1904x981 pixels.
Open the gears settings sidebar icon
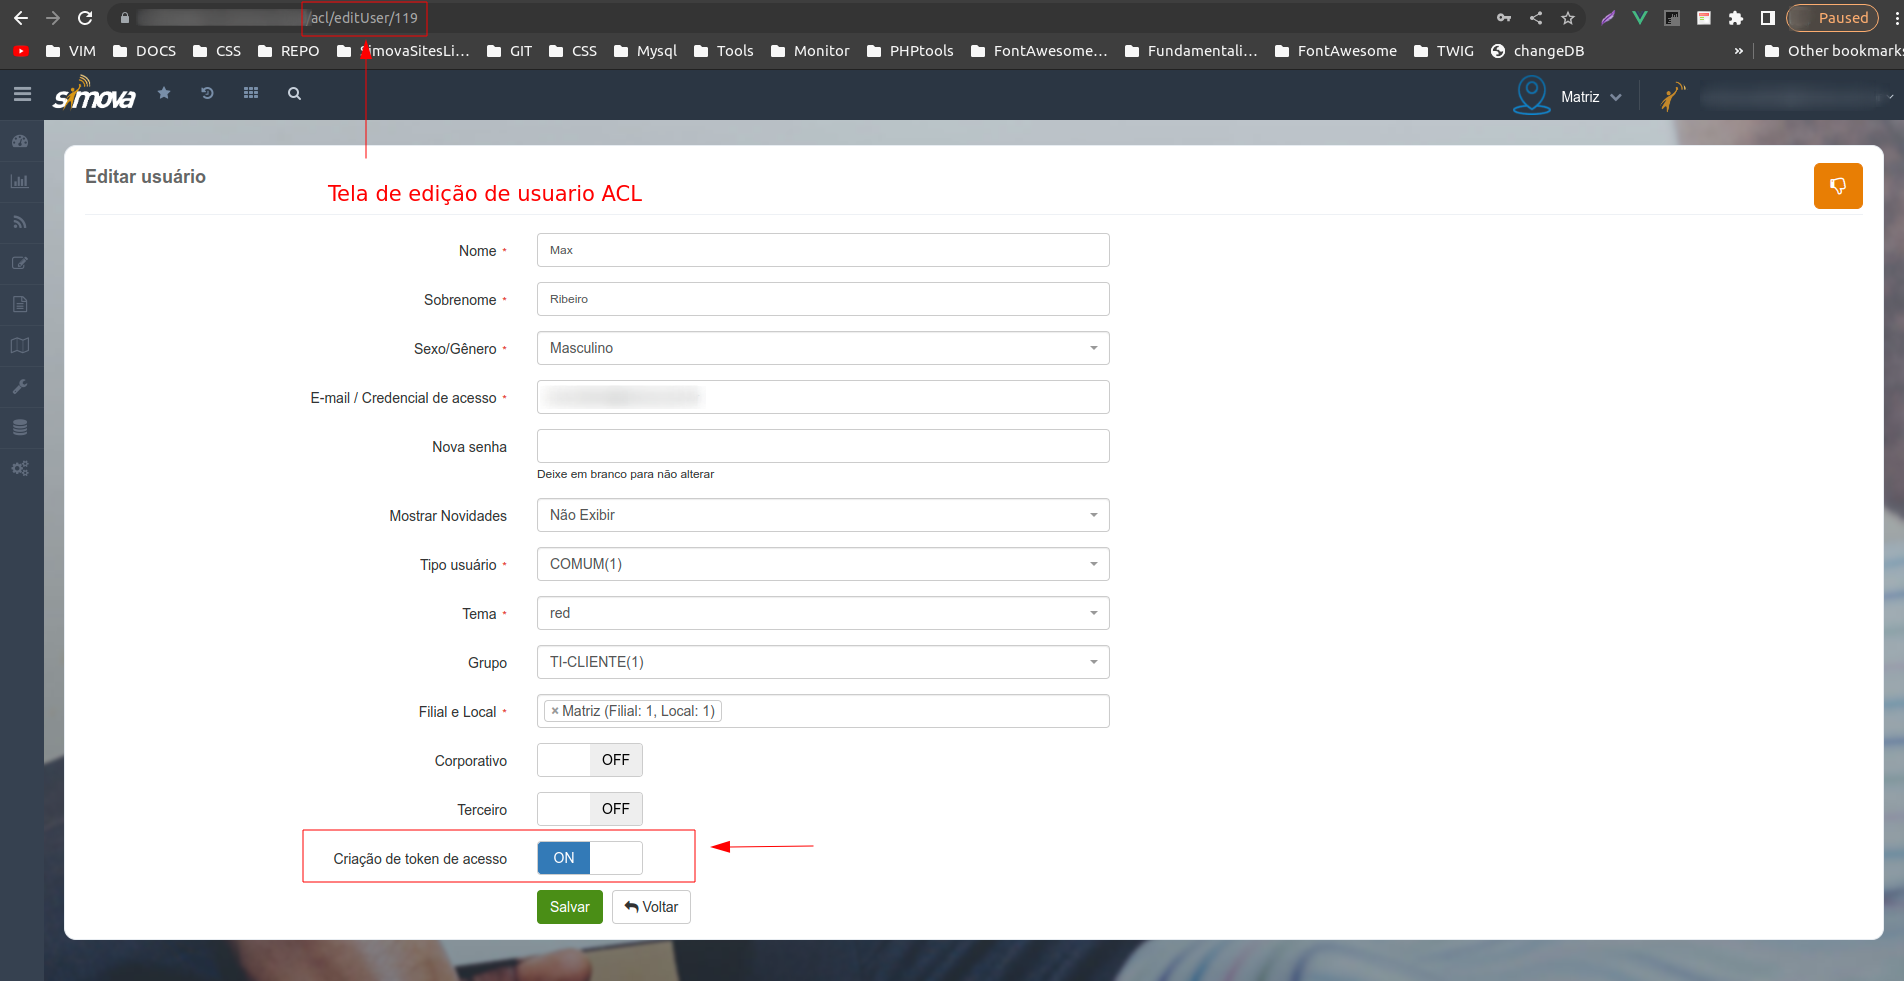[x=20, y=468]
